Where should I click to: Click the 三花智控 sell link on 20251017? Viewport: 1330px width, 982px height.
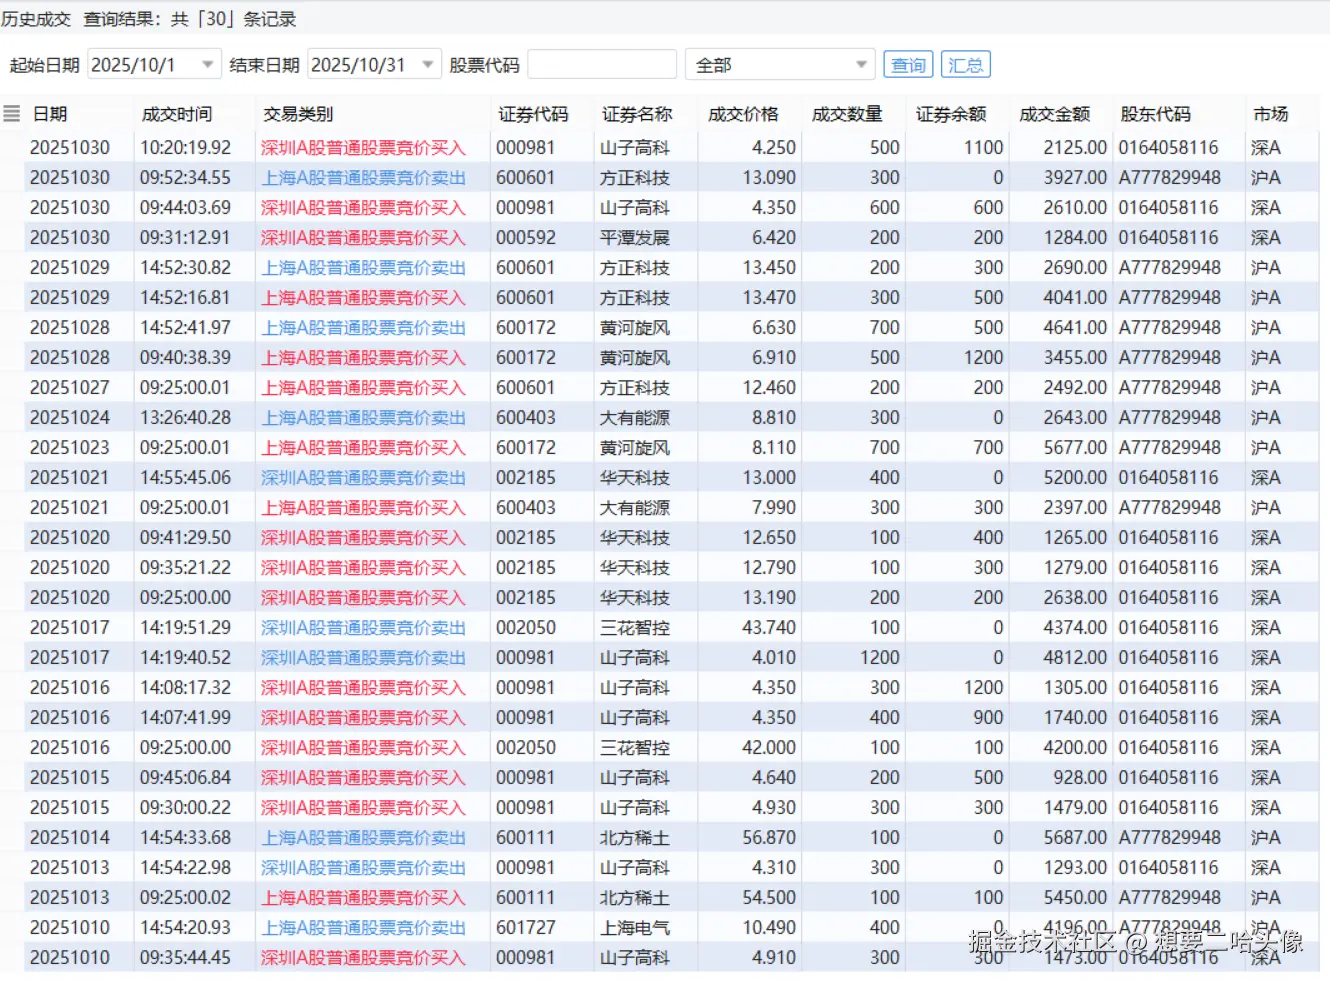[x=363, y=627]
